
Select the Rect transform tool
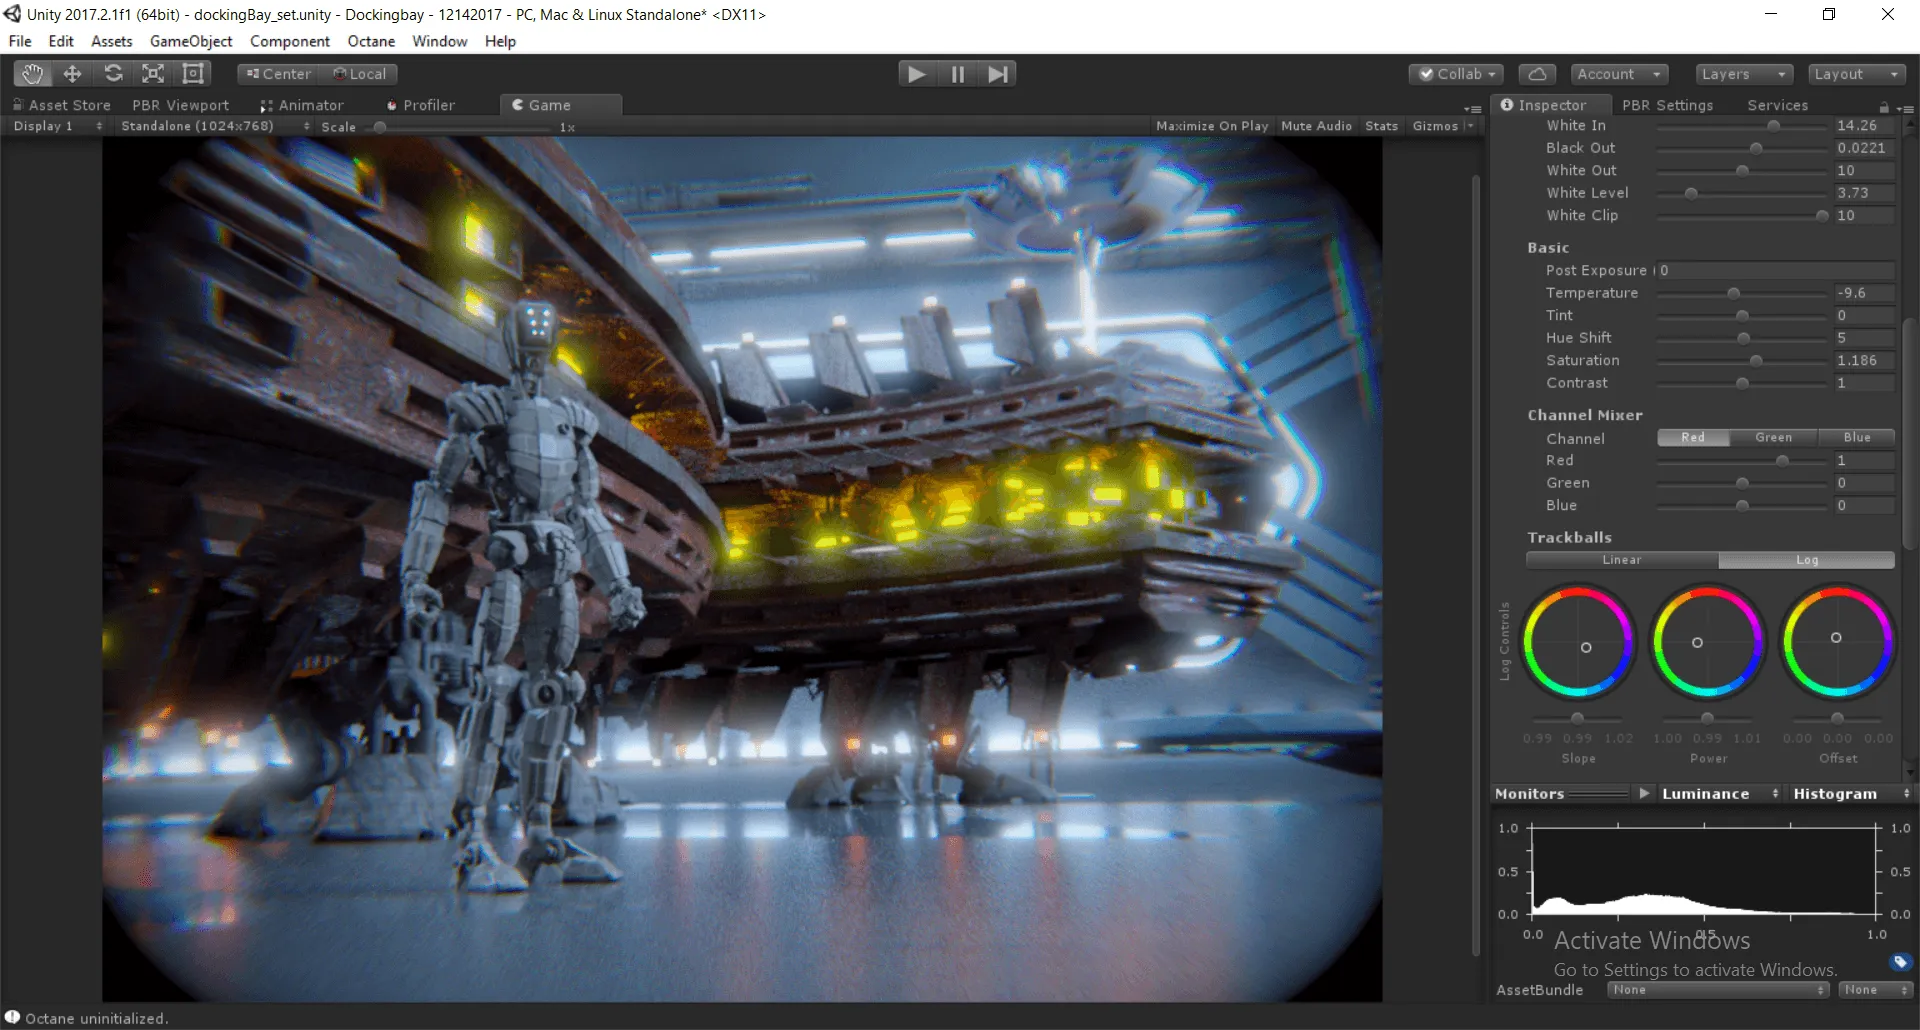(x=192, y=73)
